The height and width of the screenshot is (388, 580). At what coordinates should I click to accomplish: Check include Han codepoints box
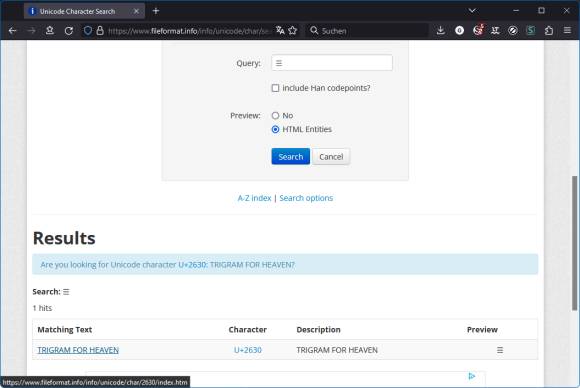[275, 88]
